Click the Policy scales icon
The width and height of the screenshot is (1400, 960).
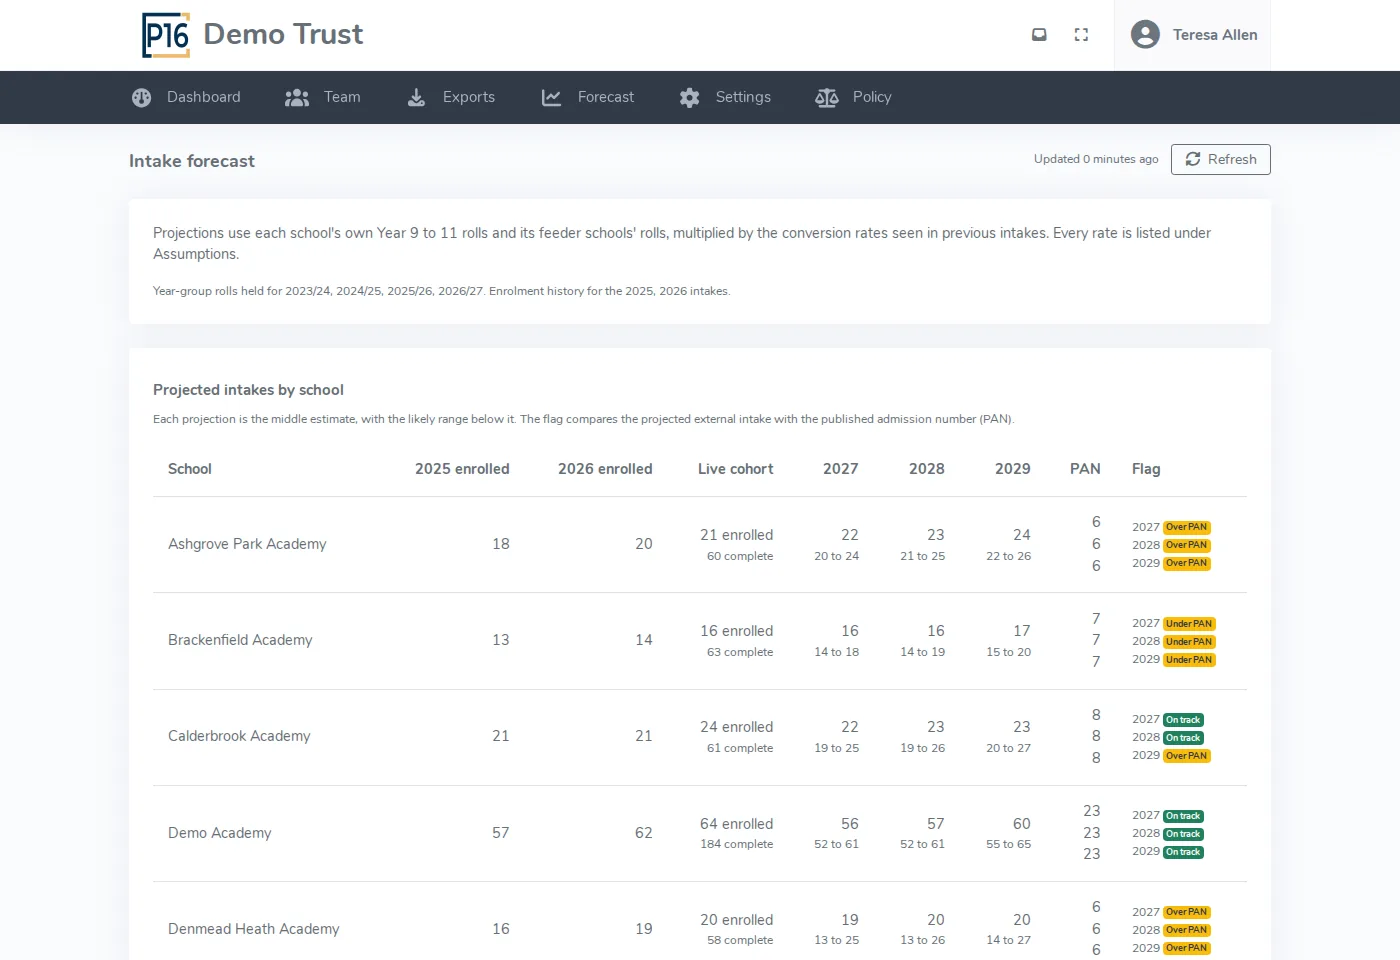827,97
